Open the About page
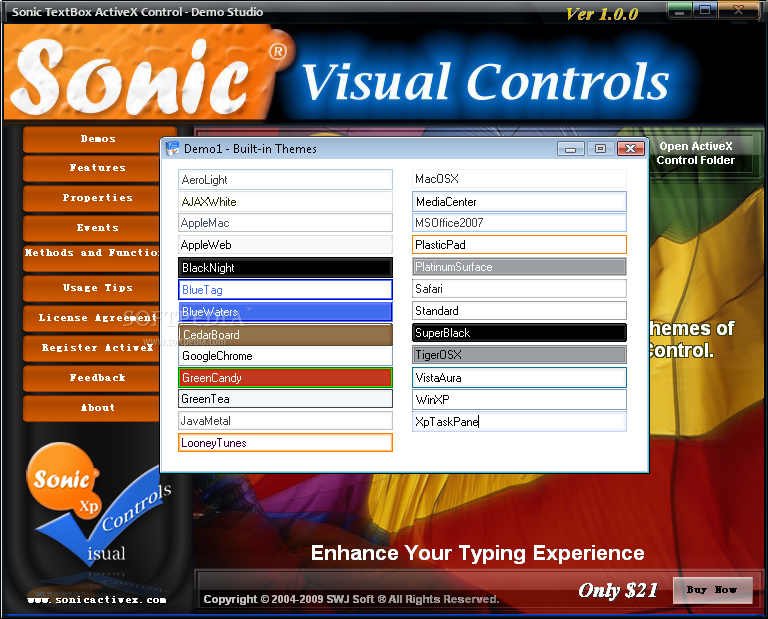The width and height of the screenshot is (768, 619). (x=93, y=408)
